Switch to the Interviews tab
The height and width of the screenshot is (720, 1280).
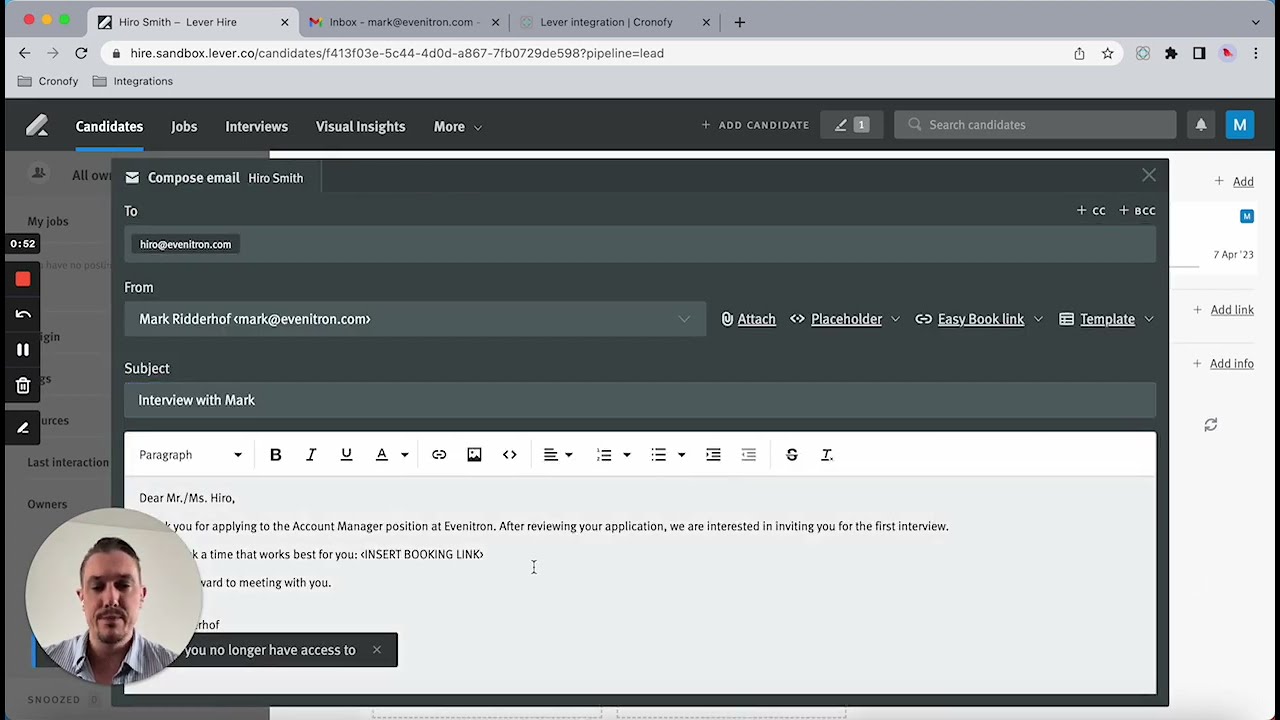256,127
